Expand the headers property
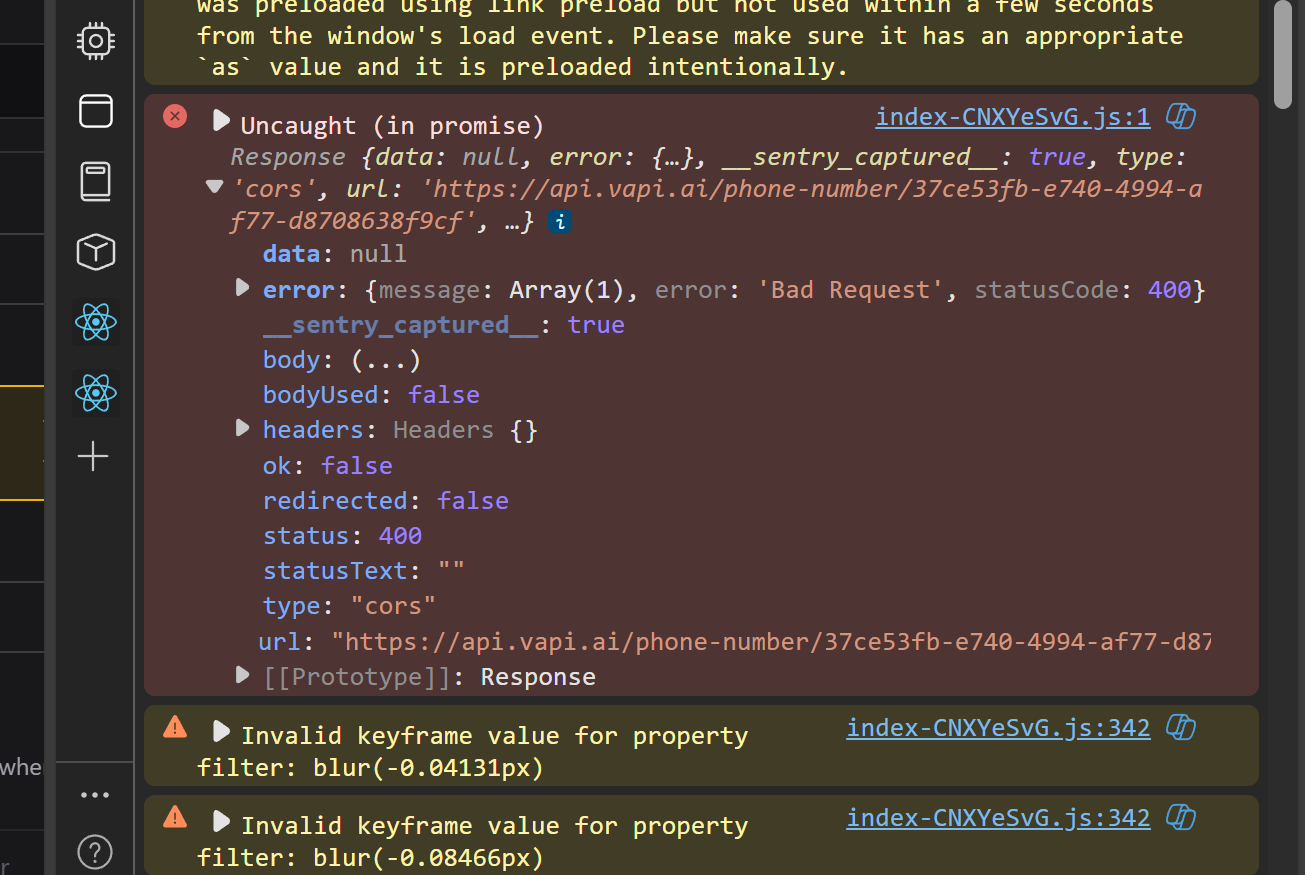Image resolution: width=1305 pixels, height=875 pixels. coord(241,428)
